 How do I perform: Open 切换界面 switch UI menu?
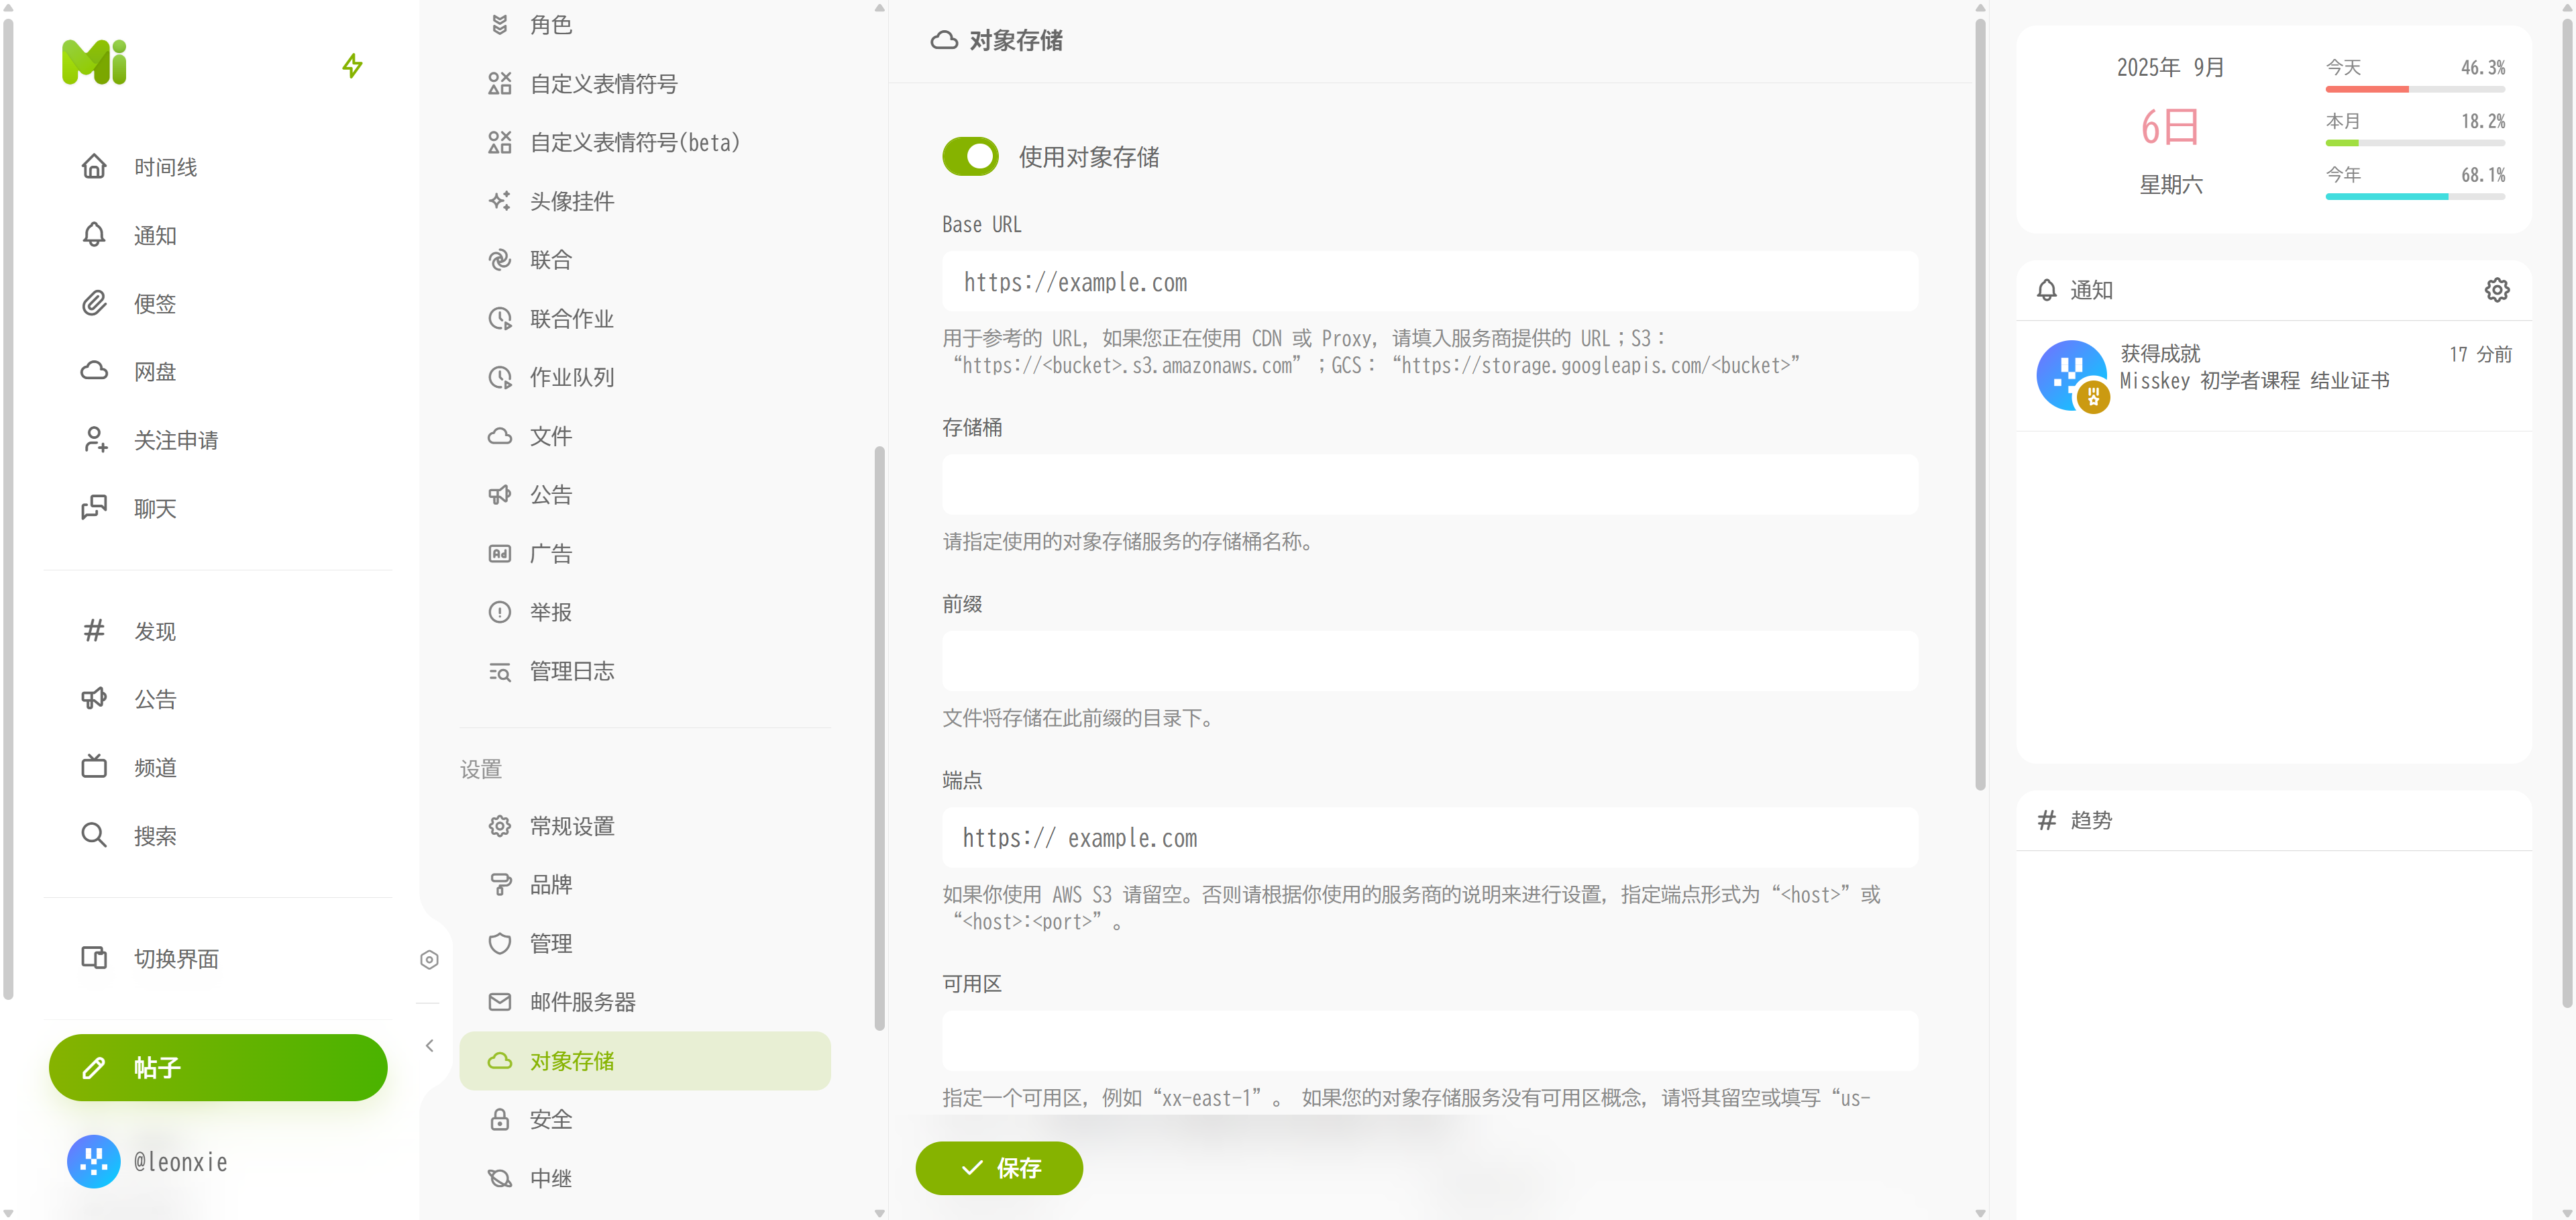point(175,958)
